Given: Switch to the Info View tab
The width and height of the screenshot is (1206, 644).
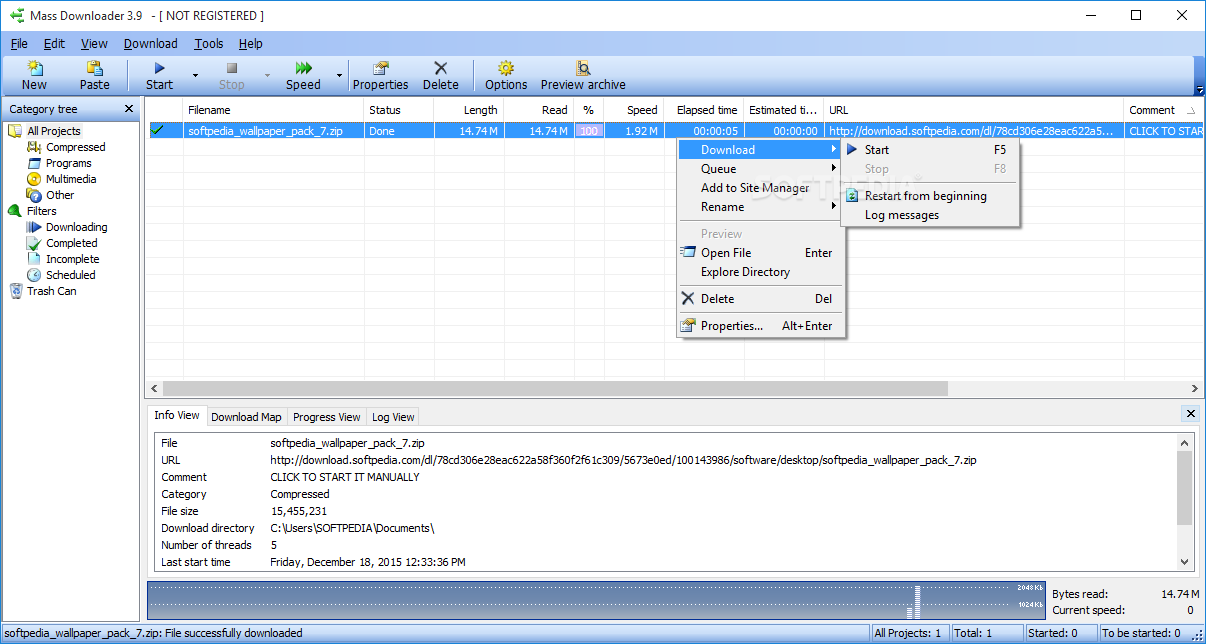Looking at the screenshot, I should pyautogui.click(x=177, y=415).
